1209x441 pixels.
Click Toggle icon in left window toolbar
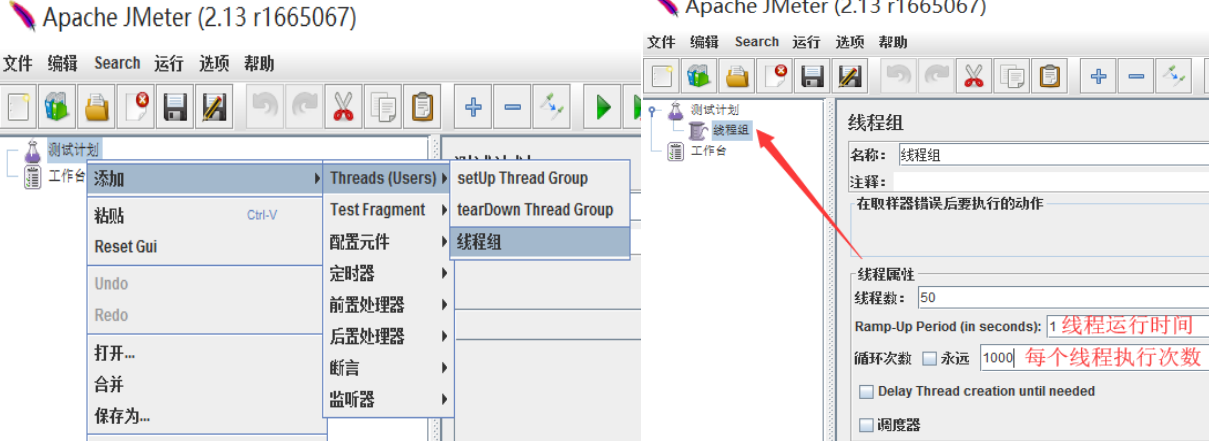pyautogui.click(x=551, y=107)
